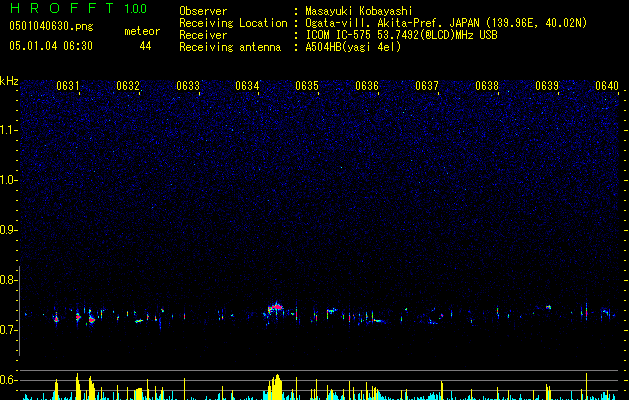Click the 0637 time marker

pyautogui.click(x=427, y=86)
